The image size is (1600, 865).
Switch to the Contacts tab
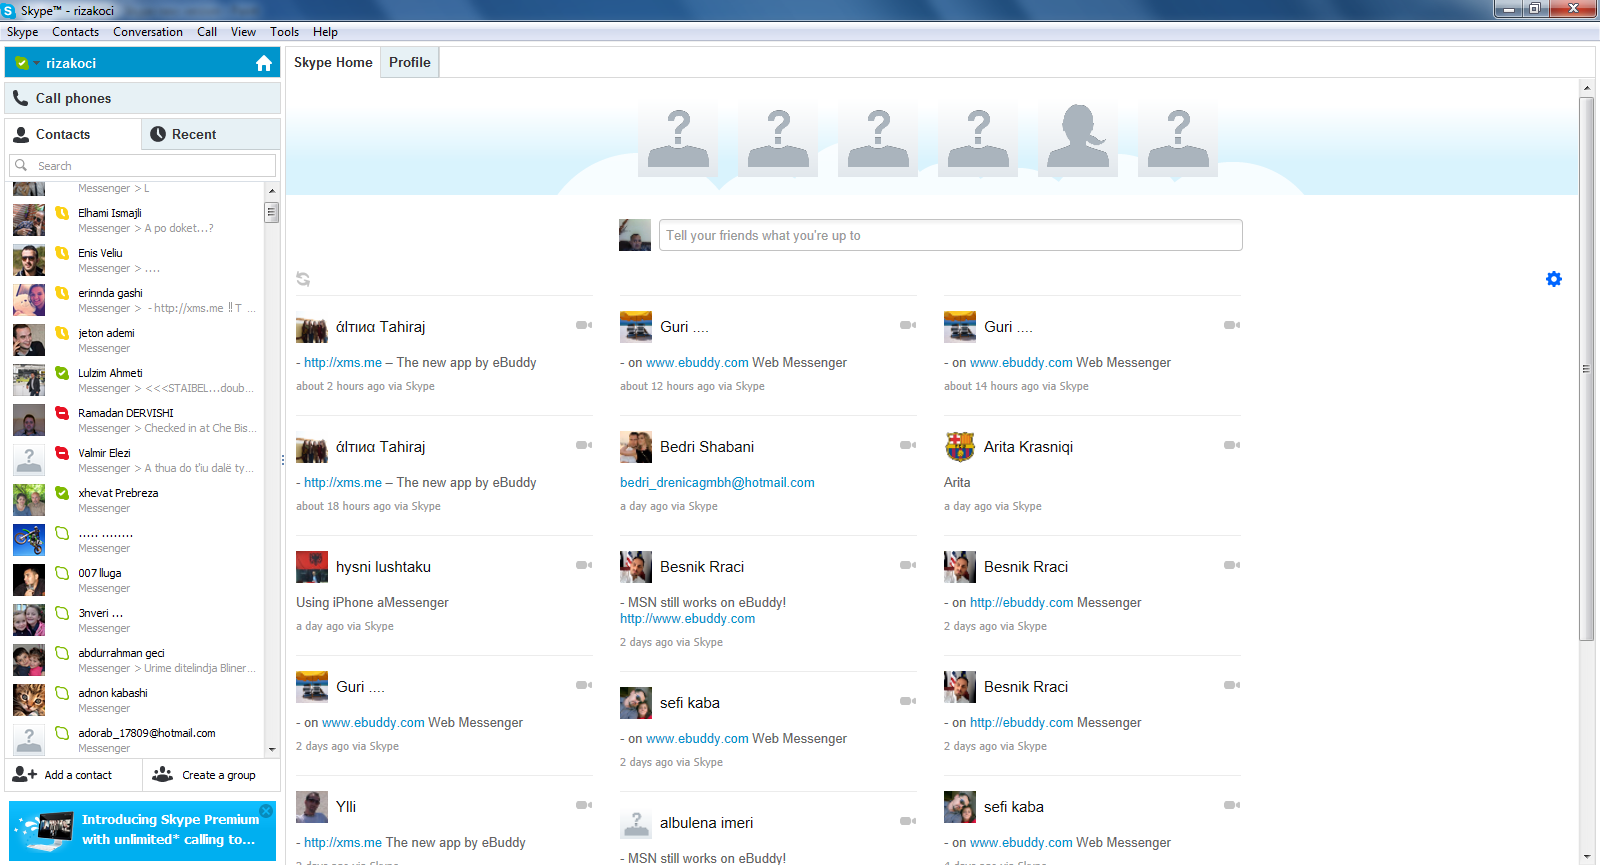(x=73, y=134)
